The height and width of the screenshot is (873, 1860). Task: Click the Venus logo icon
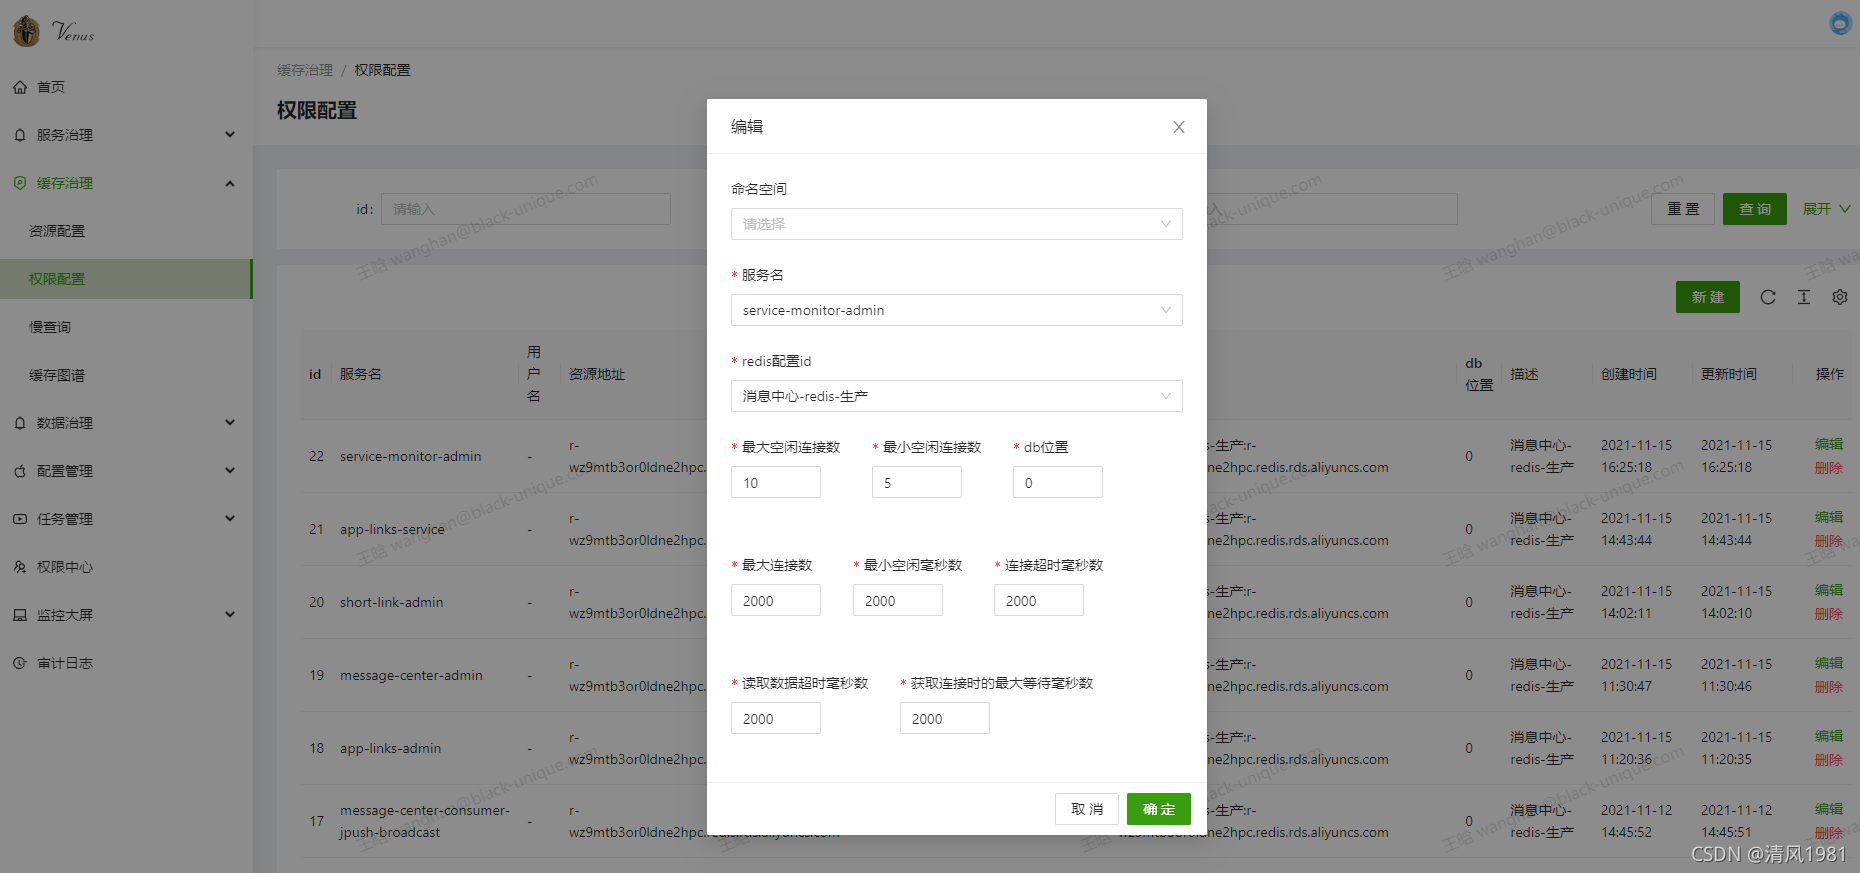click(27, 31)
